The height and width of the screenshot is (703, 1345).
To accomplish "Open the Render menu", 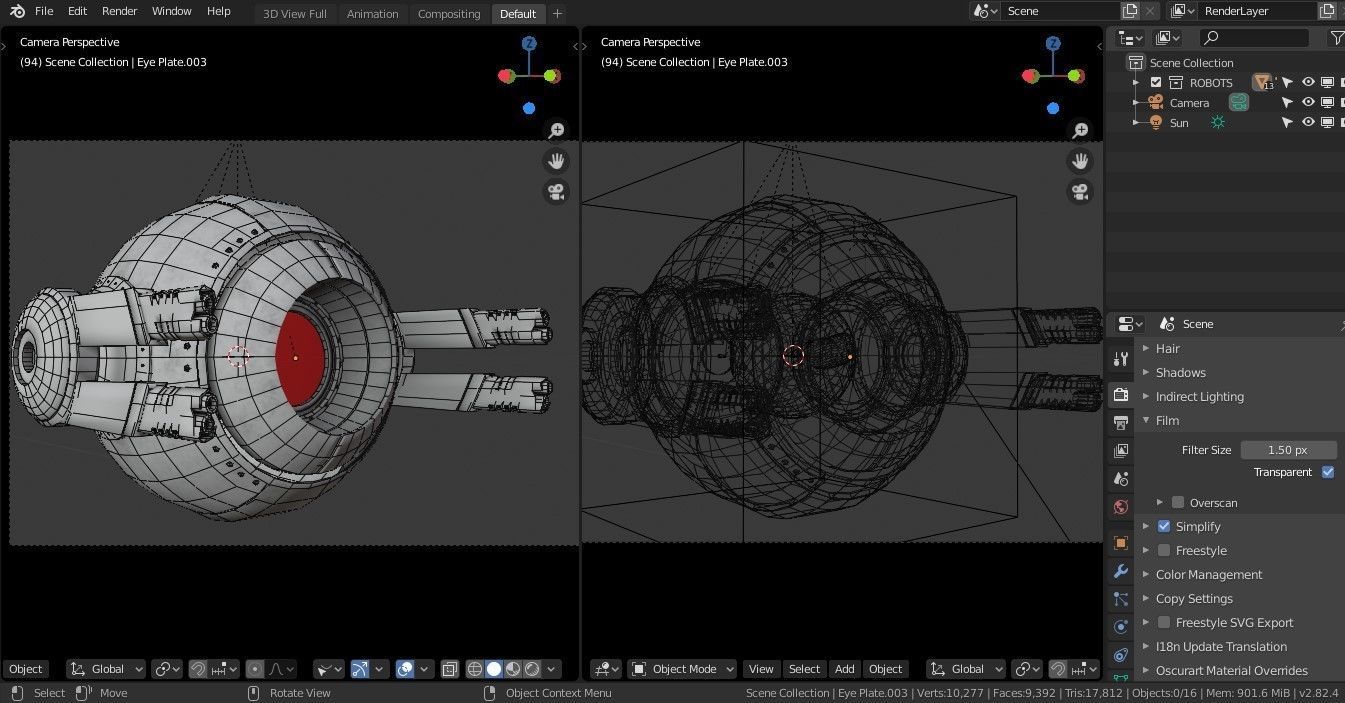I will coord(120,11).
